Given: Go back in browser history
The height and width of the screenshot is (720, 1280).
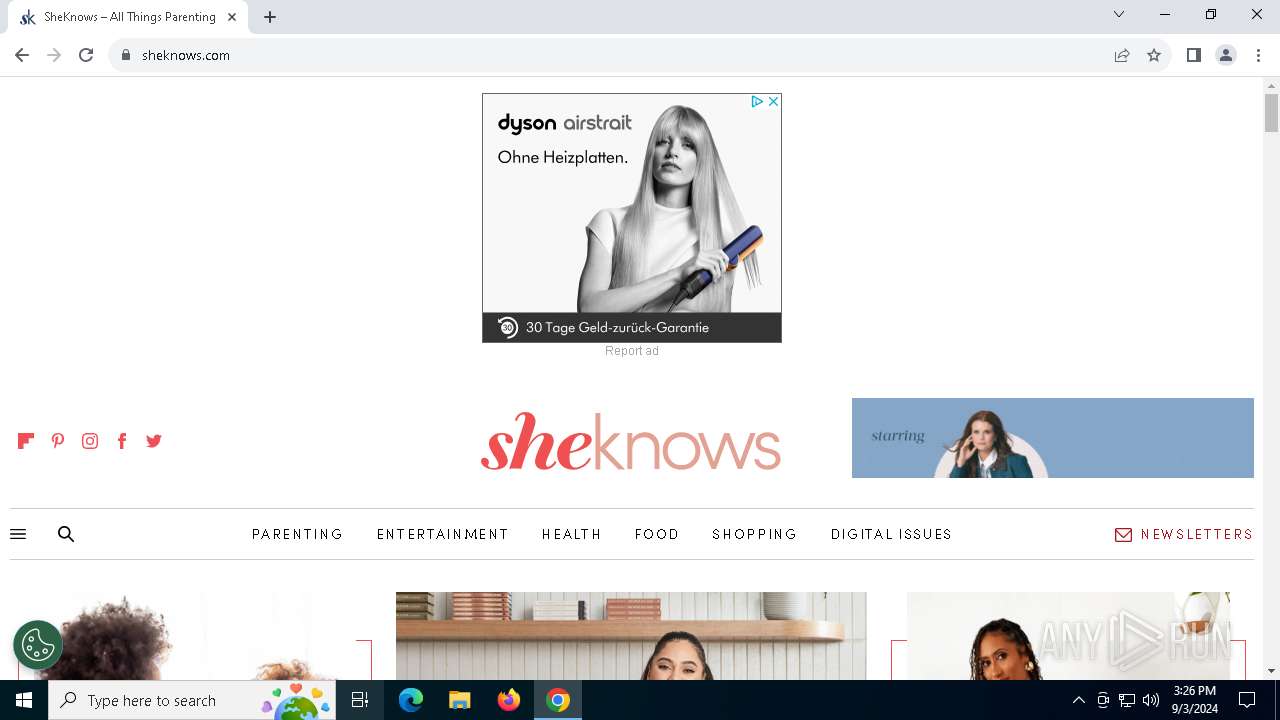Looking at the screenshot, I should (x=22, y=55).
